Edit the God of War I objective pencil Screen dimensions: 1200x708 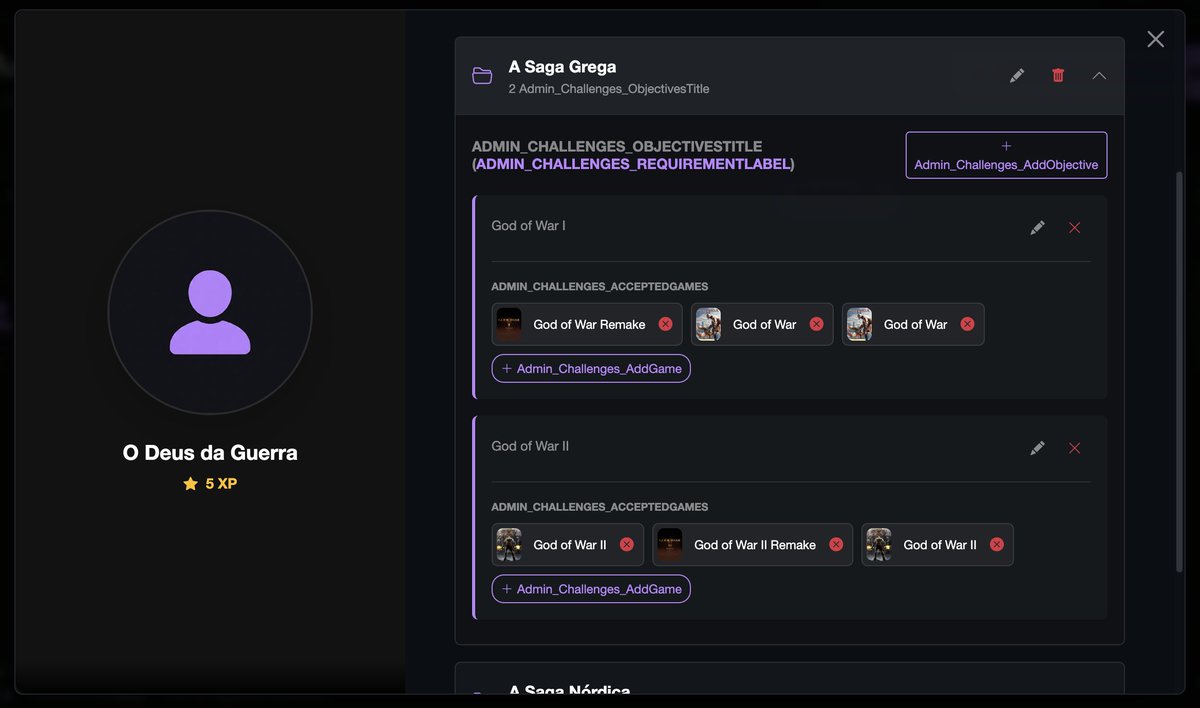[1037, 228]
